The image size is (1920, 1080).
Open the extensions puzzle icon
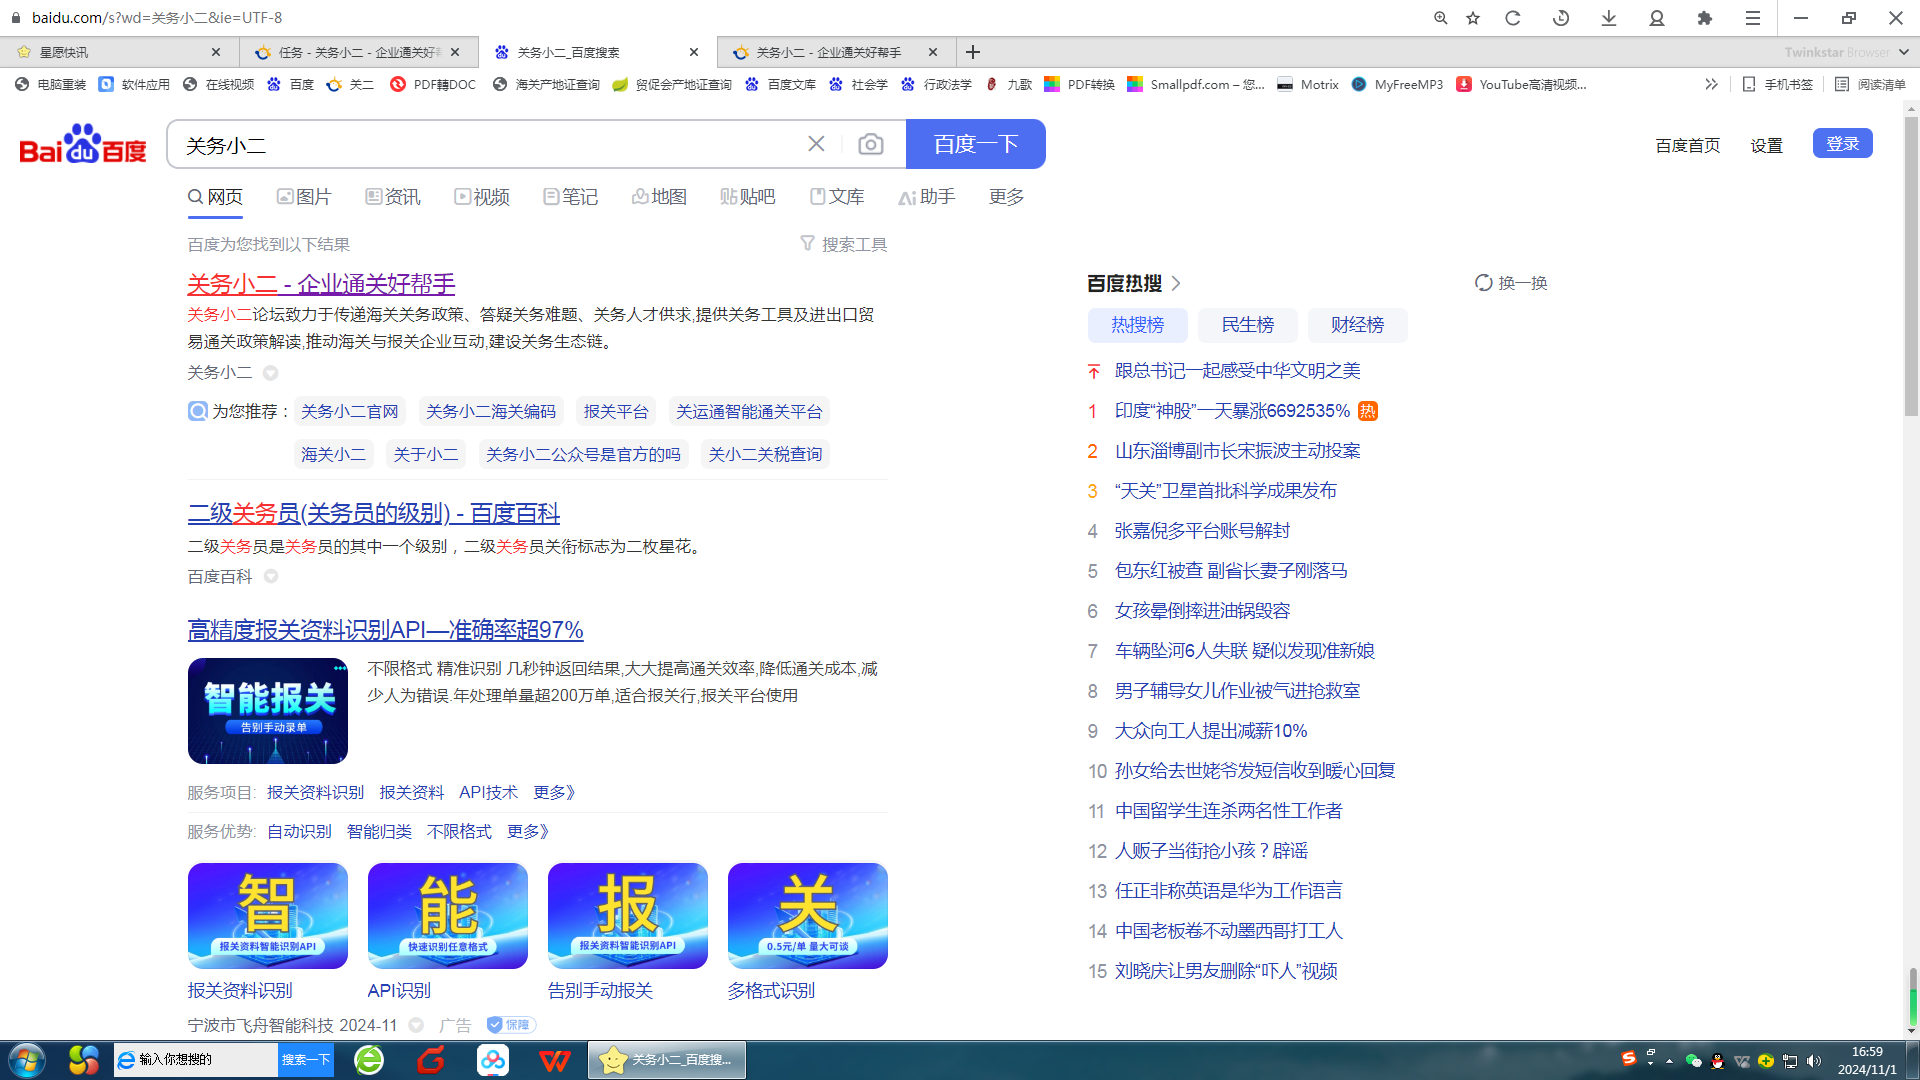(1705, 18)
